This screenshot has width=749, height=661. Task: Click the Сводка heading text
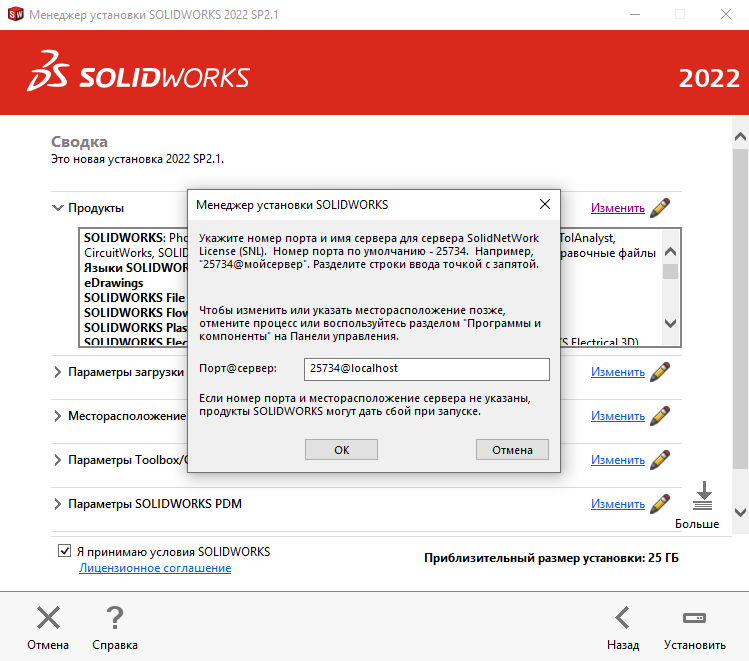click(x=79, y=142)
